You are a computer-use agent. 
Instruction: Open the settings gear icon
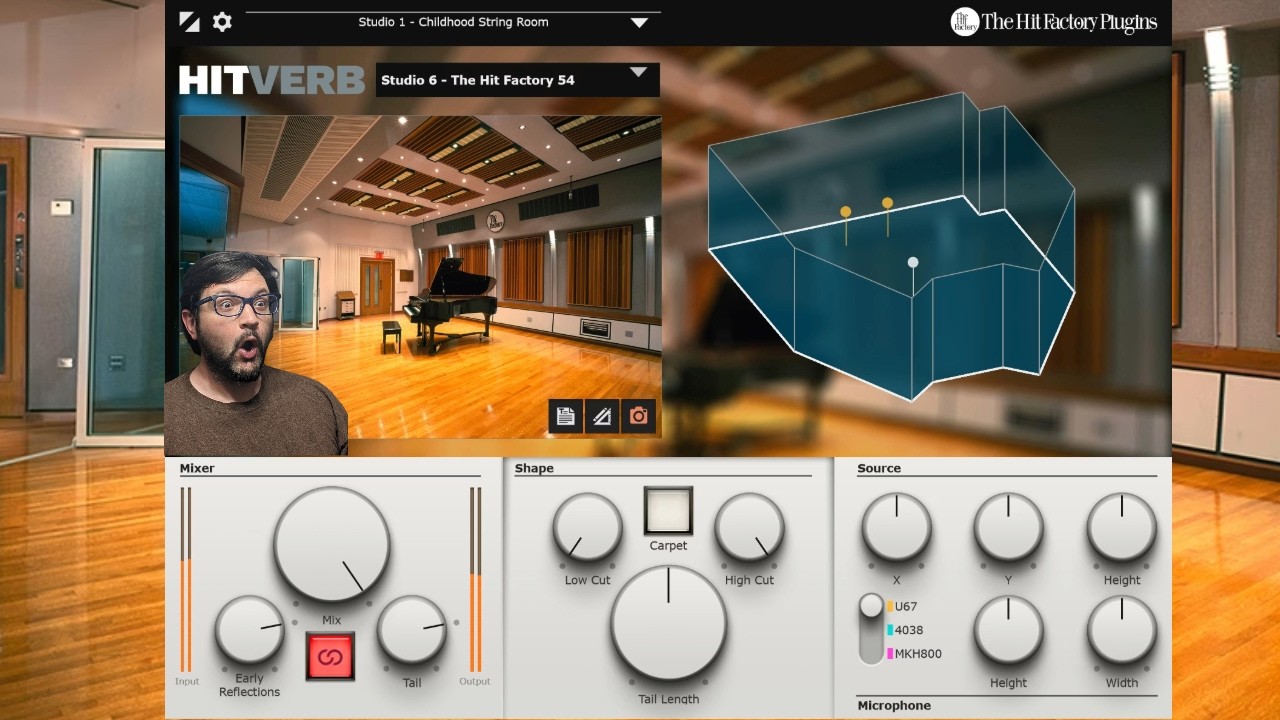tap(222, 21)
